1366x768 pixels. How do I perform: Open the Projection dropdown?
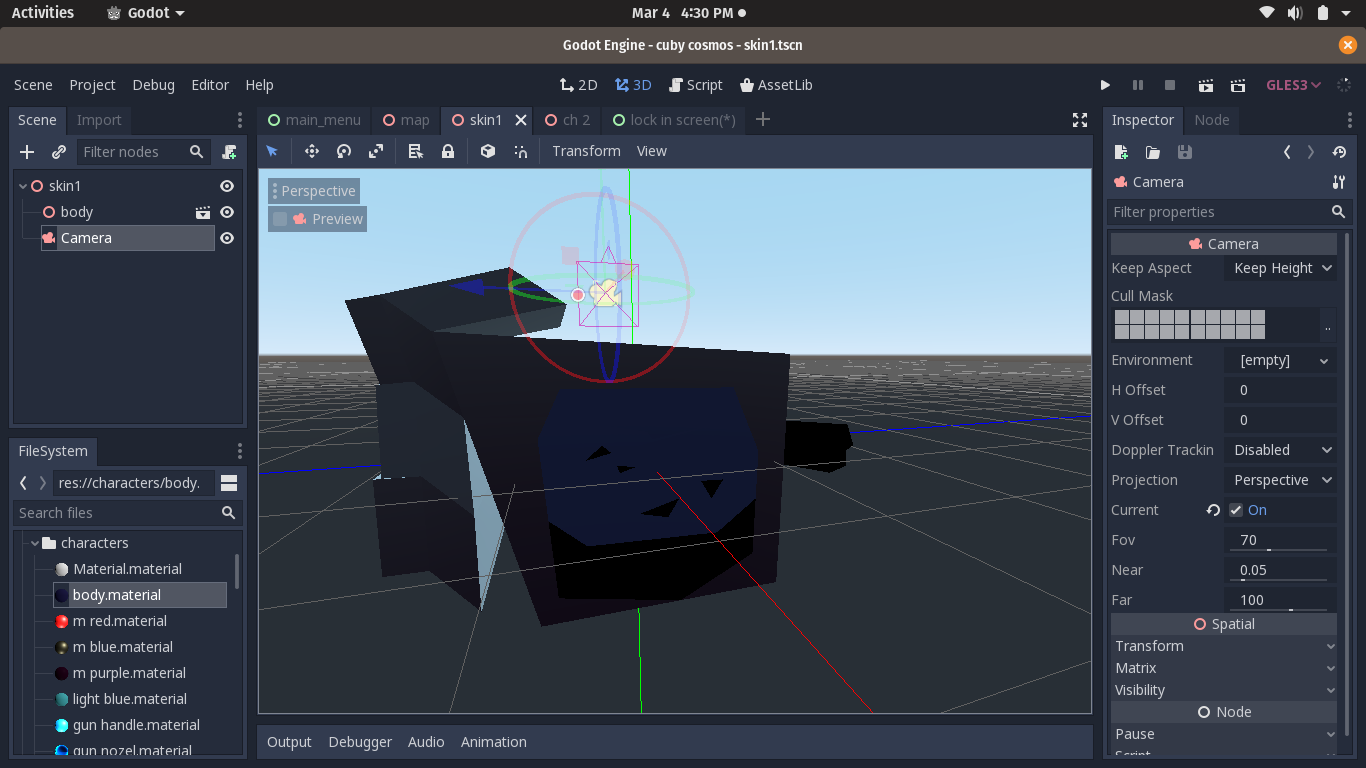[x=1281, y=480]
